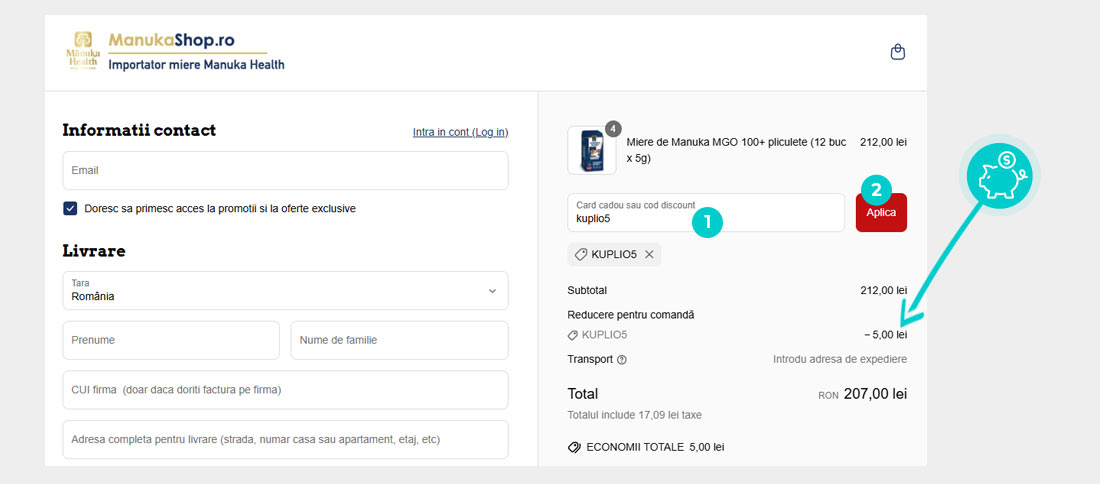
Task: Click the Subtotal label
Action: click(587, 290)
